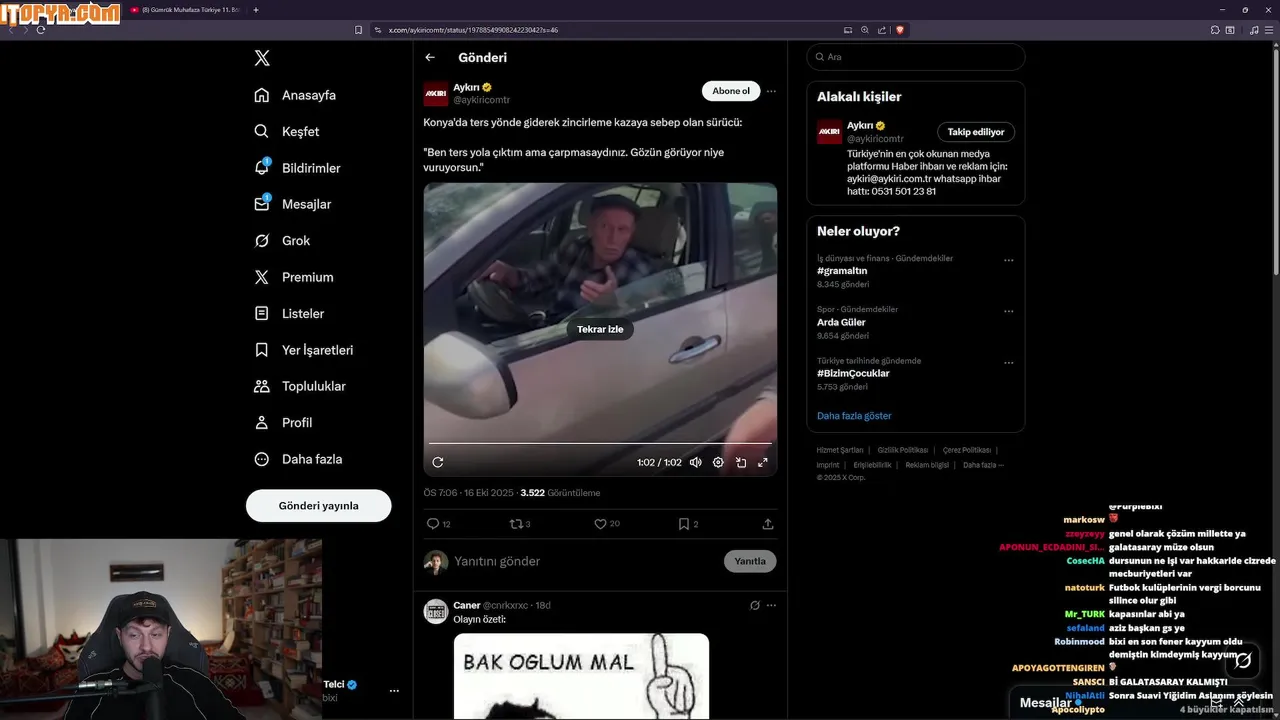
Task: Open a new browser tab
Action: point(255,10)
